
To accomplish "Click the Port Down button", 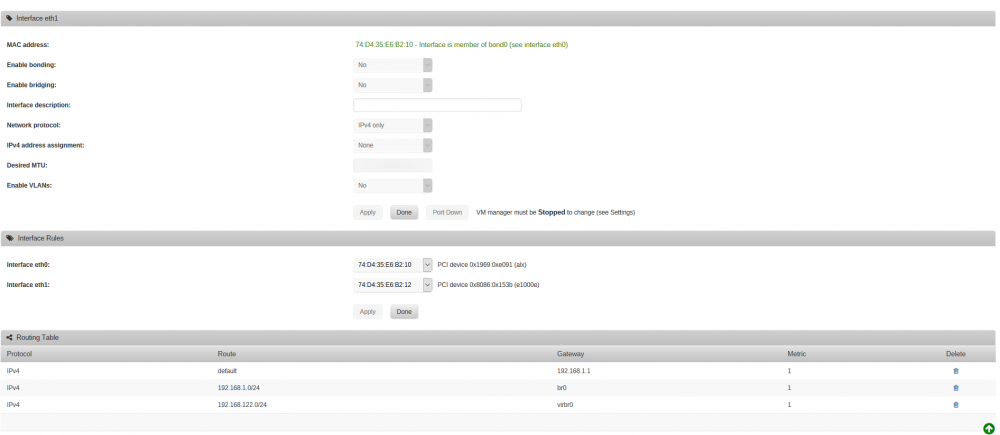I will click(447, 212).
